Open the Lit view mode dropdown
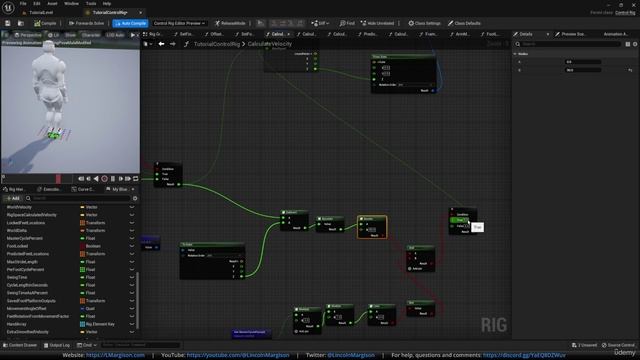640x360 pixels. pos(53,35)
